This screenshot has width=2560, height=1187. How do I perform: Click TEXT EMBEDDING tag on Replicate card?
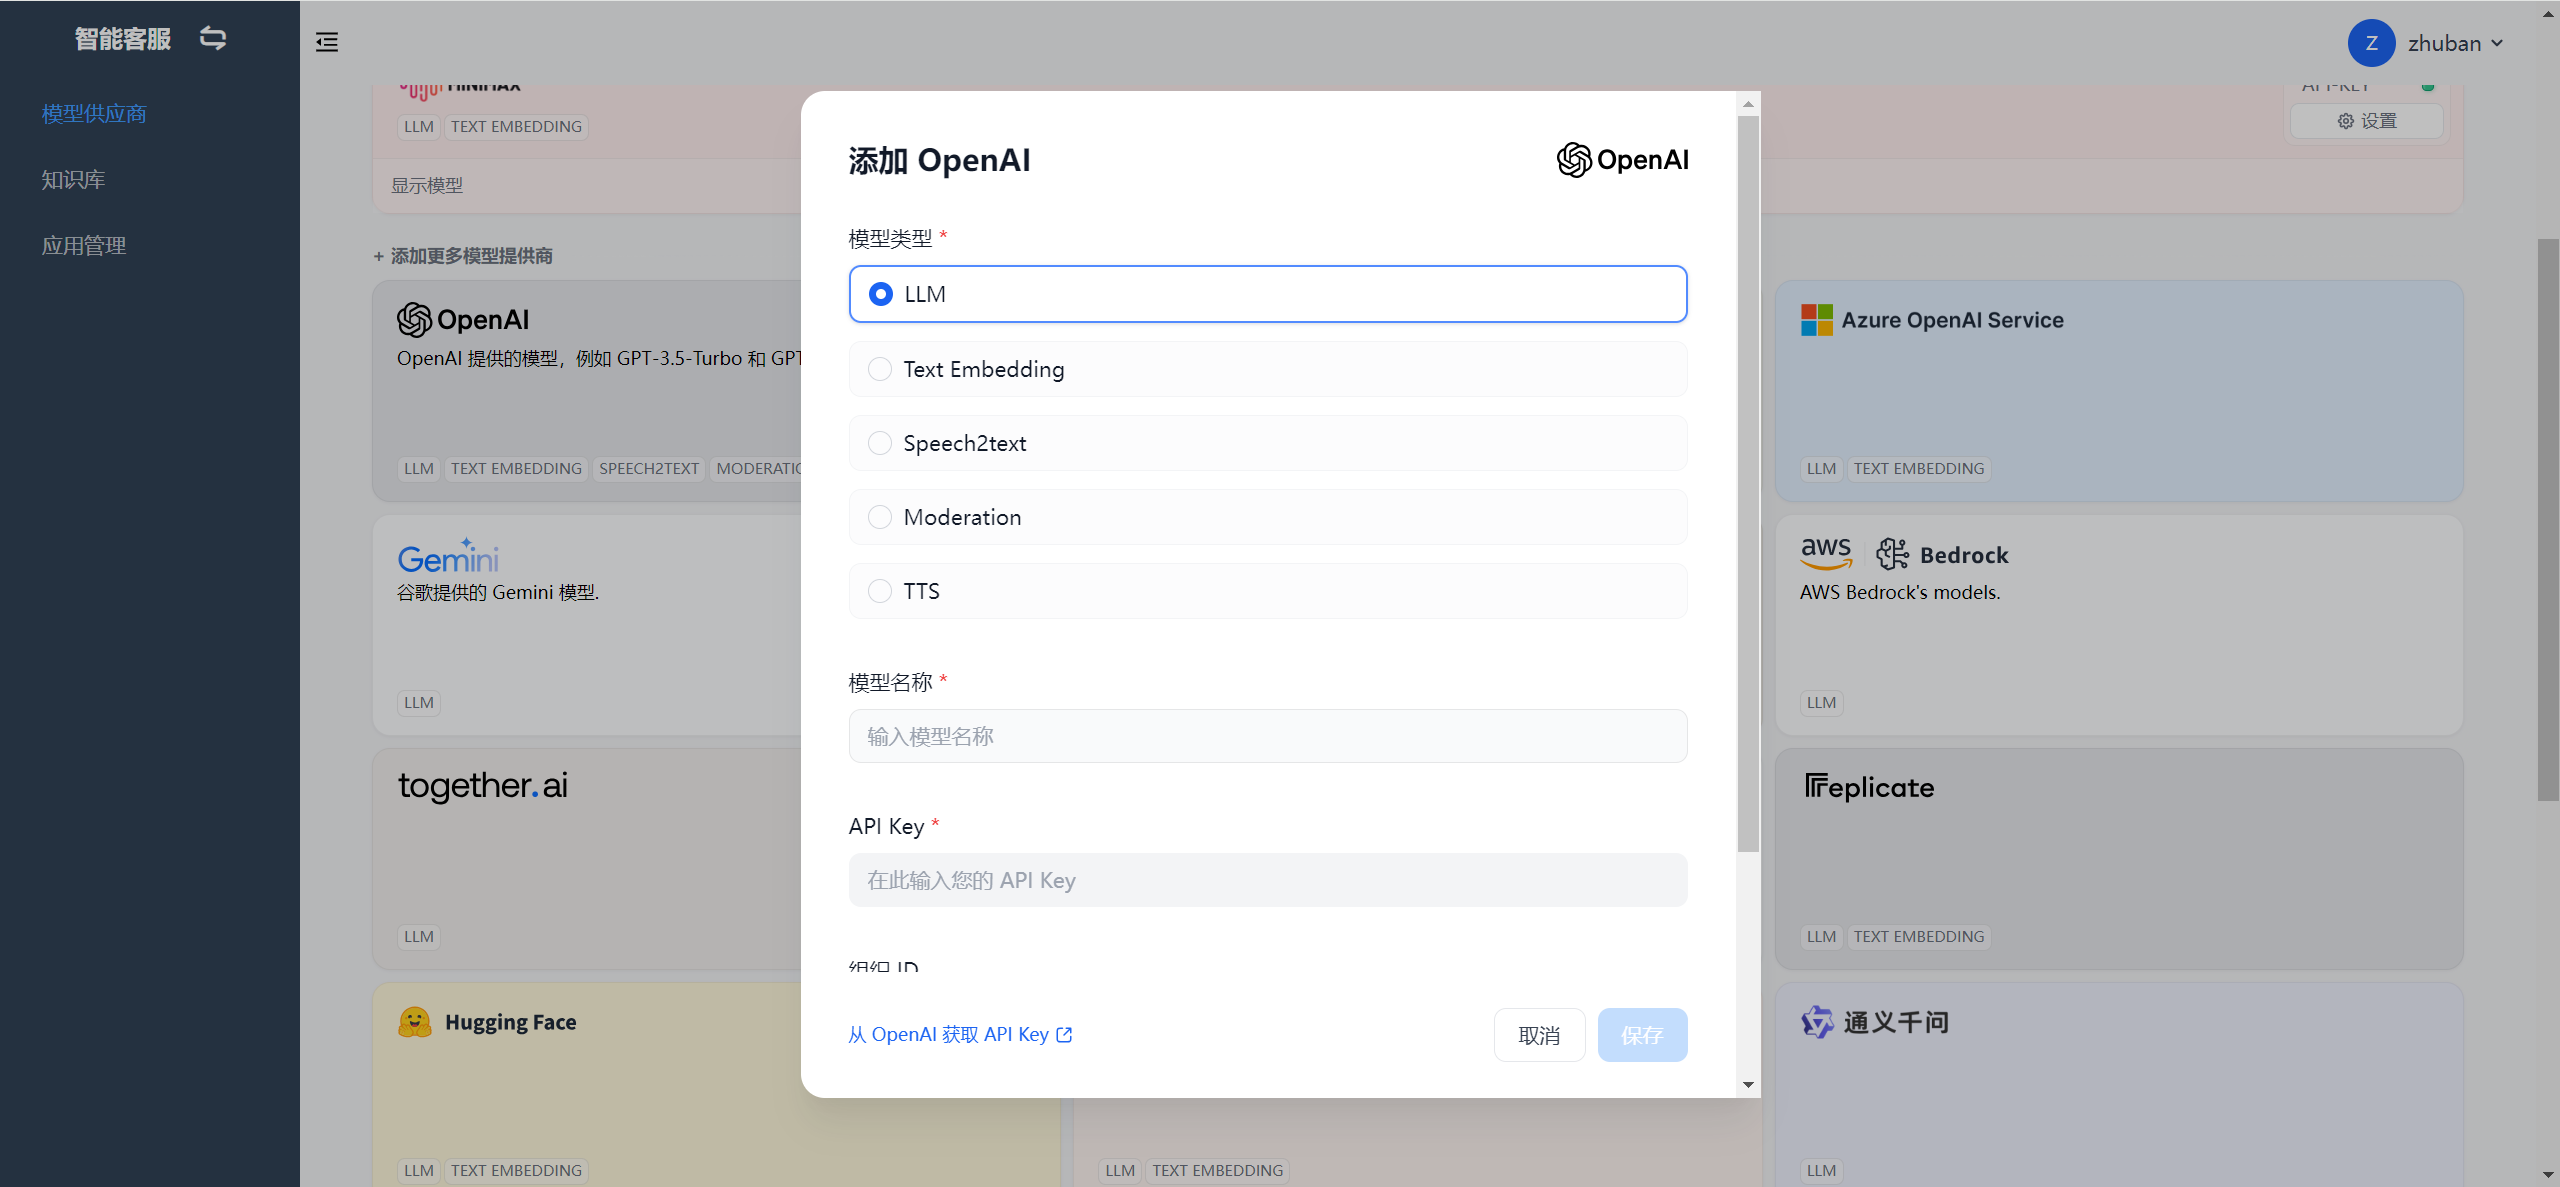coord(1919,937)
